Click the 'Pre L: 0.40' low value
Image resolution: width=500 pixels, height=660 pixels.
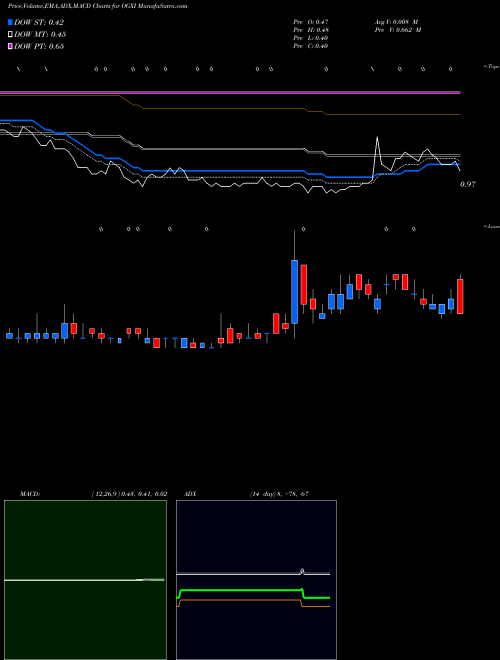click(x=311, y=37)
